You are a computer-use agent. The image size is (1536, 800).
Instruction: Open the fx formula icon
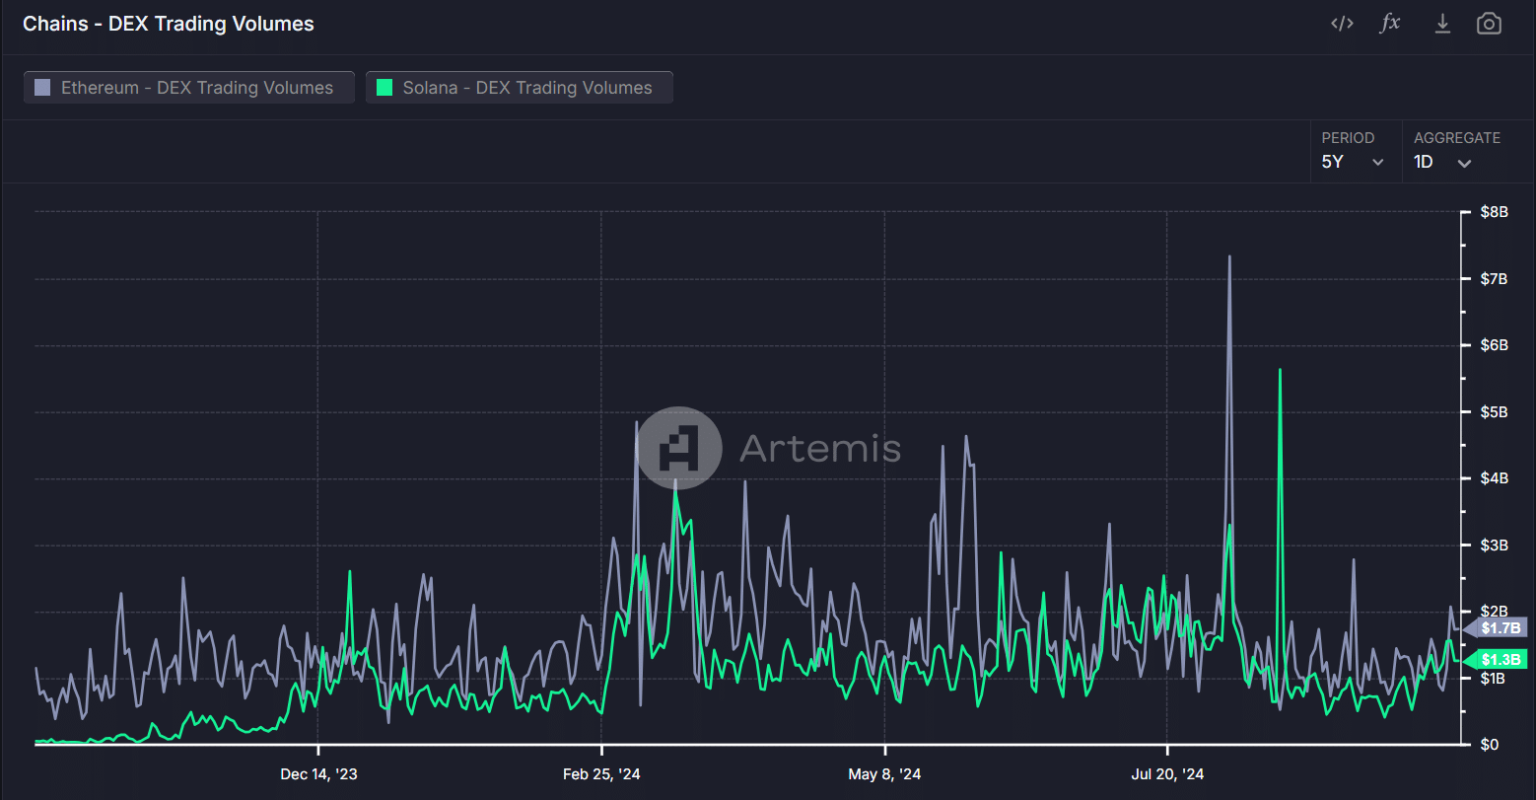(1390, 24)
